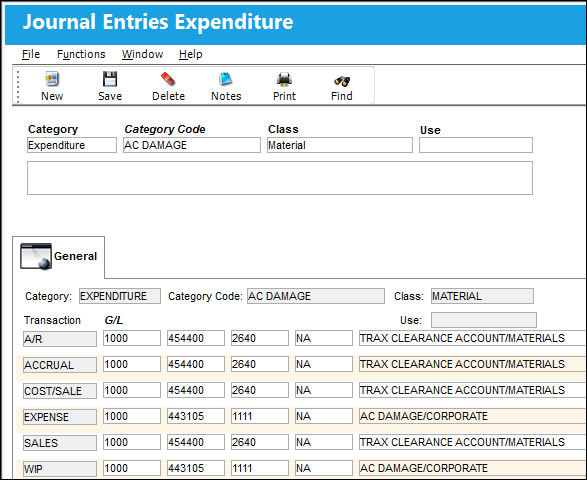587x480 pixels.
Task: Click the NA field in SALES row
Action: click(324, 442)
